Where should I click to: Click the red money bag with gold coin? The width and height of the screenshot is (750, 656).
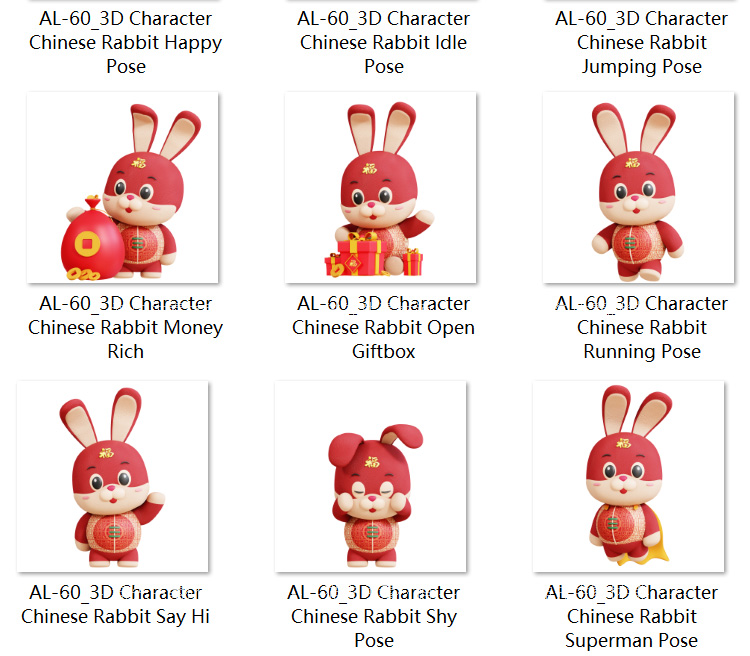91,239
